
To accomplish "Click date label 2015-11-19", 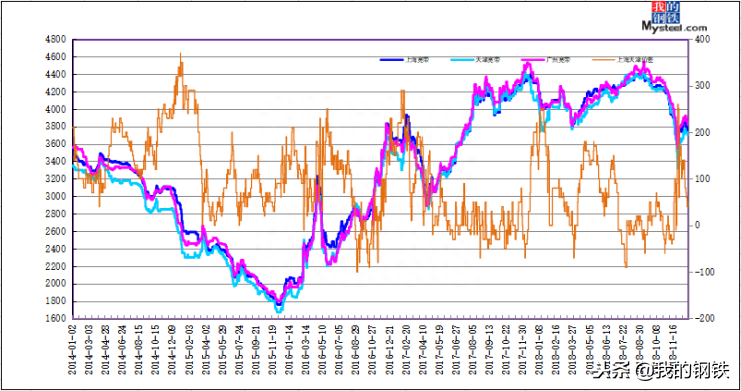I will click(x=273, y=349).
